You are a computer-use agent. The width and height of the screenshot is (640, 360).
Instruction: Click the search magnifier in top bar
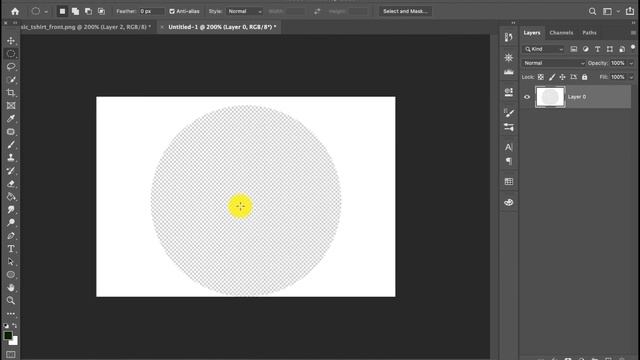(592, 11)
